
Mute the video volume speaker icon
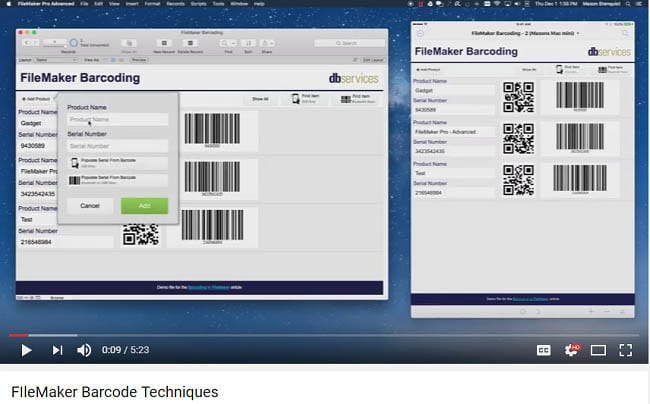click(84, 351)
